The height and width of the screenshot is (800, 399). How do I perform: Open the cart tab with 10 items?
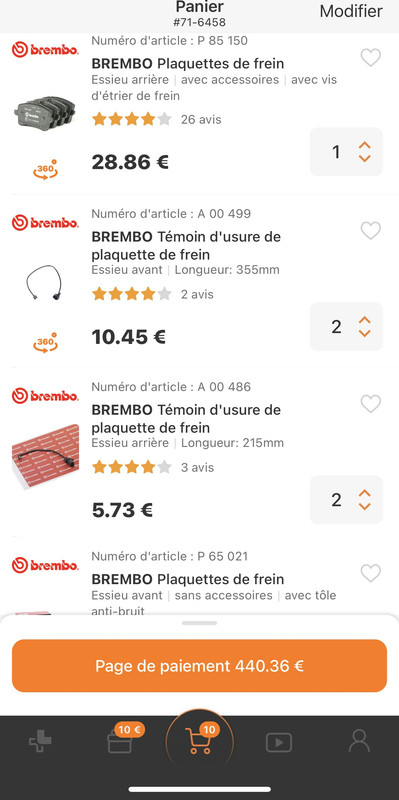pyautogui.click(x=200, y=740)
